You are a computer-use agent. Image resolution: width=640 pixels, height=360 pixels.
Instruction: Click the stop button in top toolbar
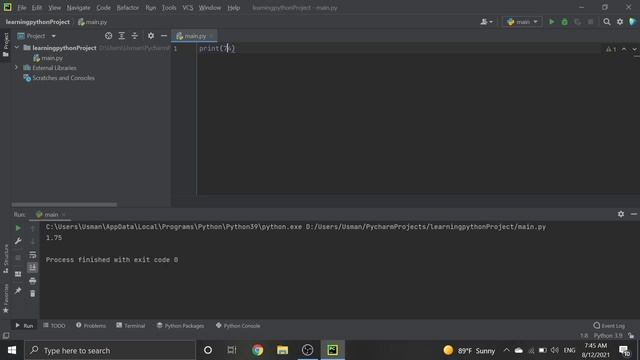pos(590,22)
